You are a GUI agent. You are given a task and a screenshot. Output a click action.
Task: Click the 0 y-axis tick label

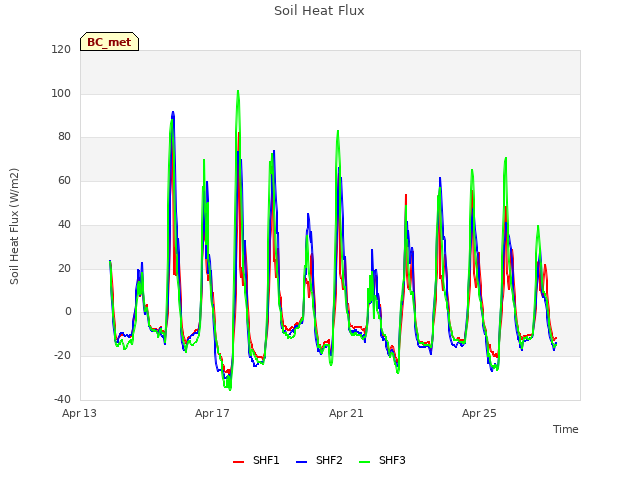pyautogui.click(x=68, y=312)
